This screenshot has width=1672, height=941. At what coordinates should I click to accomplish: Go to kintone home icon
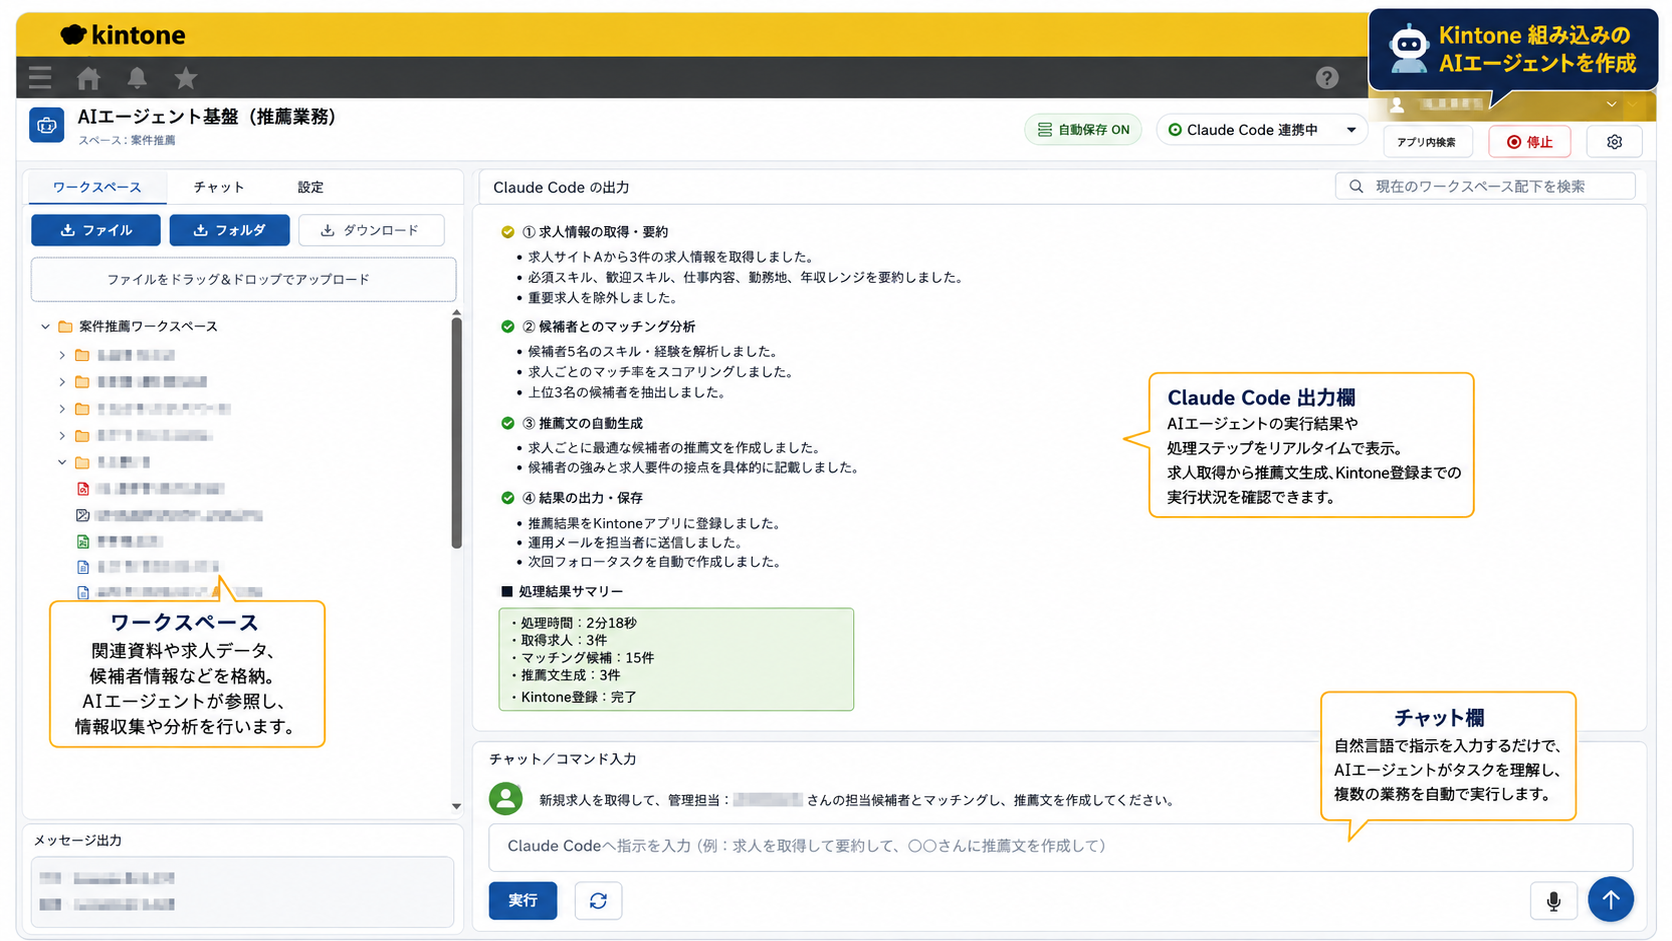coord(89,77)
